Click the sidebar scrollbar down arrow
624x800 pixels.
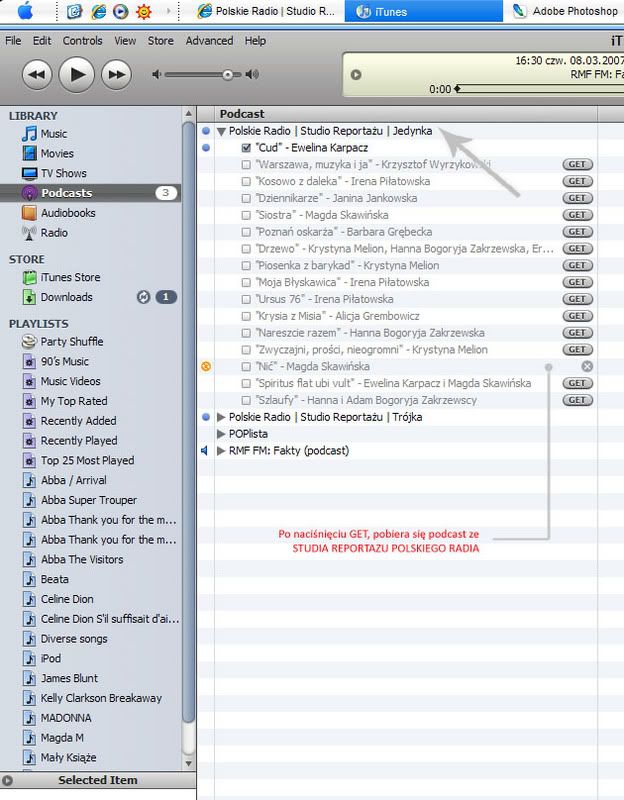point(189,764)
